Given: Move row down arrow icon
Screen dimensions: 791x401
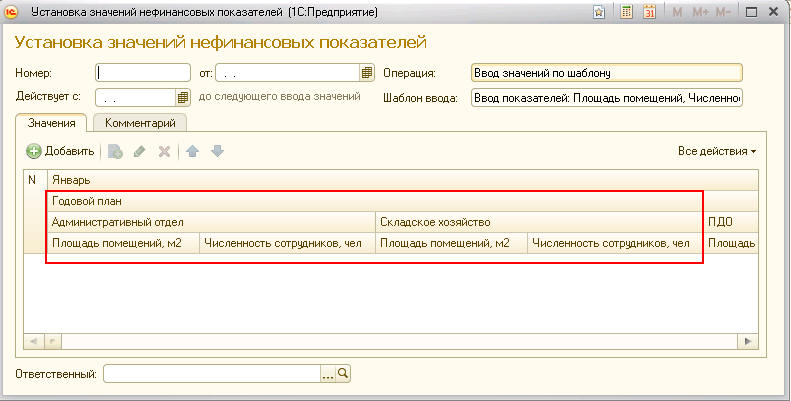Looking at the screenshot, I should click(217, 151).
